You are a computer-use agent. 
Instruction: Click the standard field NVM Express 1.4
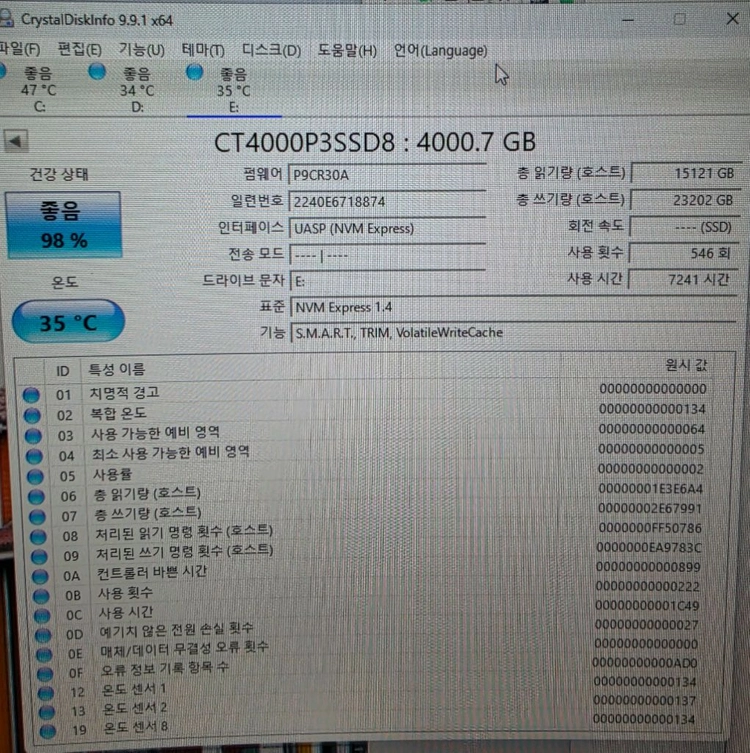(513, 307)
